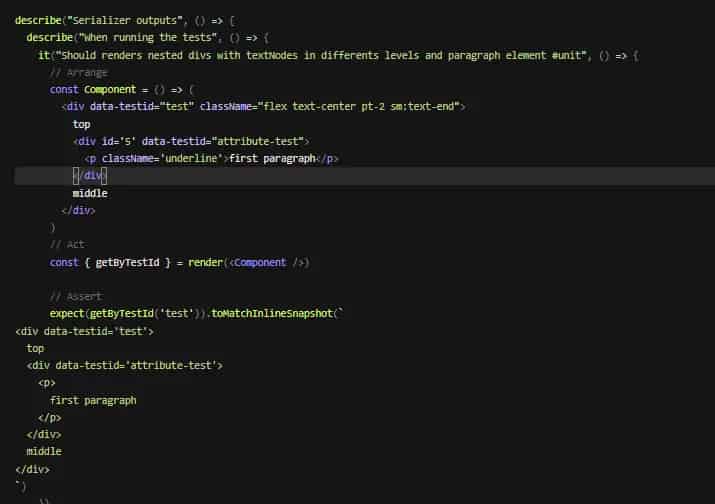Viewport: 715px width, 504px height.
Task: Click the "// Act" comment
Action: pyautogui.click(x=67, y=244)
